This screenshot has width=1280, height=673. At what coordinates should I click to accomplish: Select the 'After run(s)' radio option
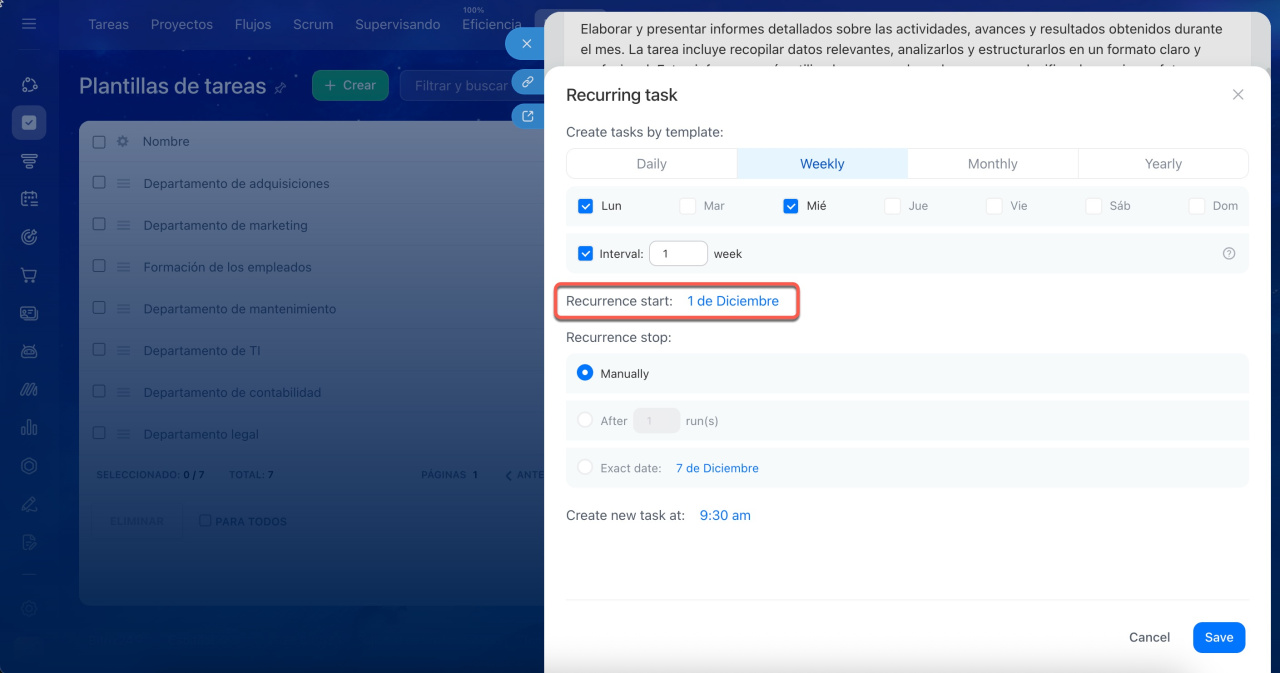tap(586, 421)
